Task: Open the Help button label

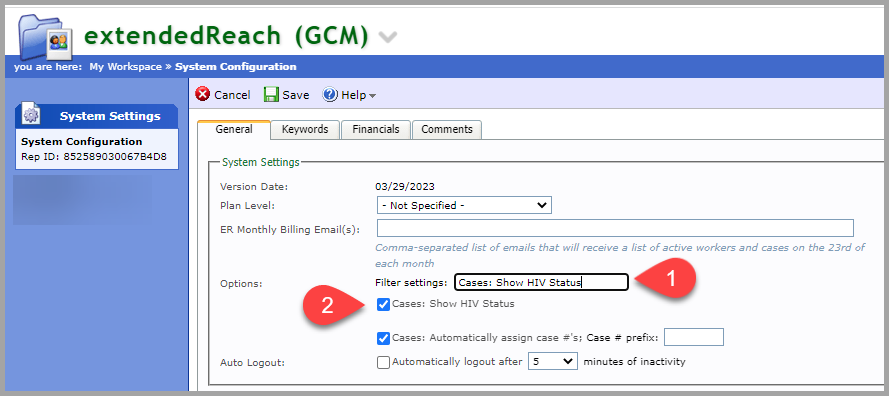Action: pos(353,95)
